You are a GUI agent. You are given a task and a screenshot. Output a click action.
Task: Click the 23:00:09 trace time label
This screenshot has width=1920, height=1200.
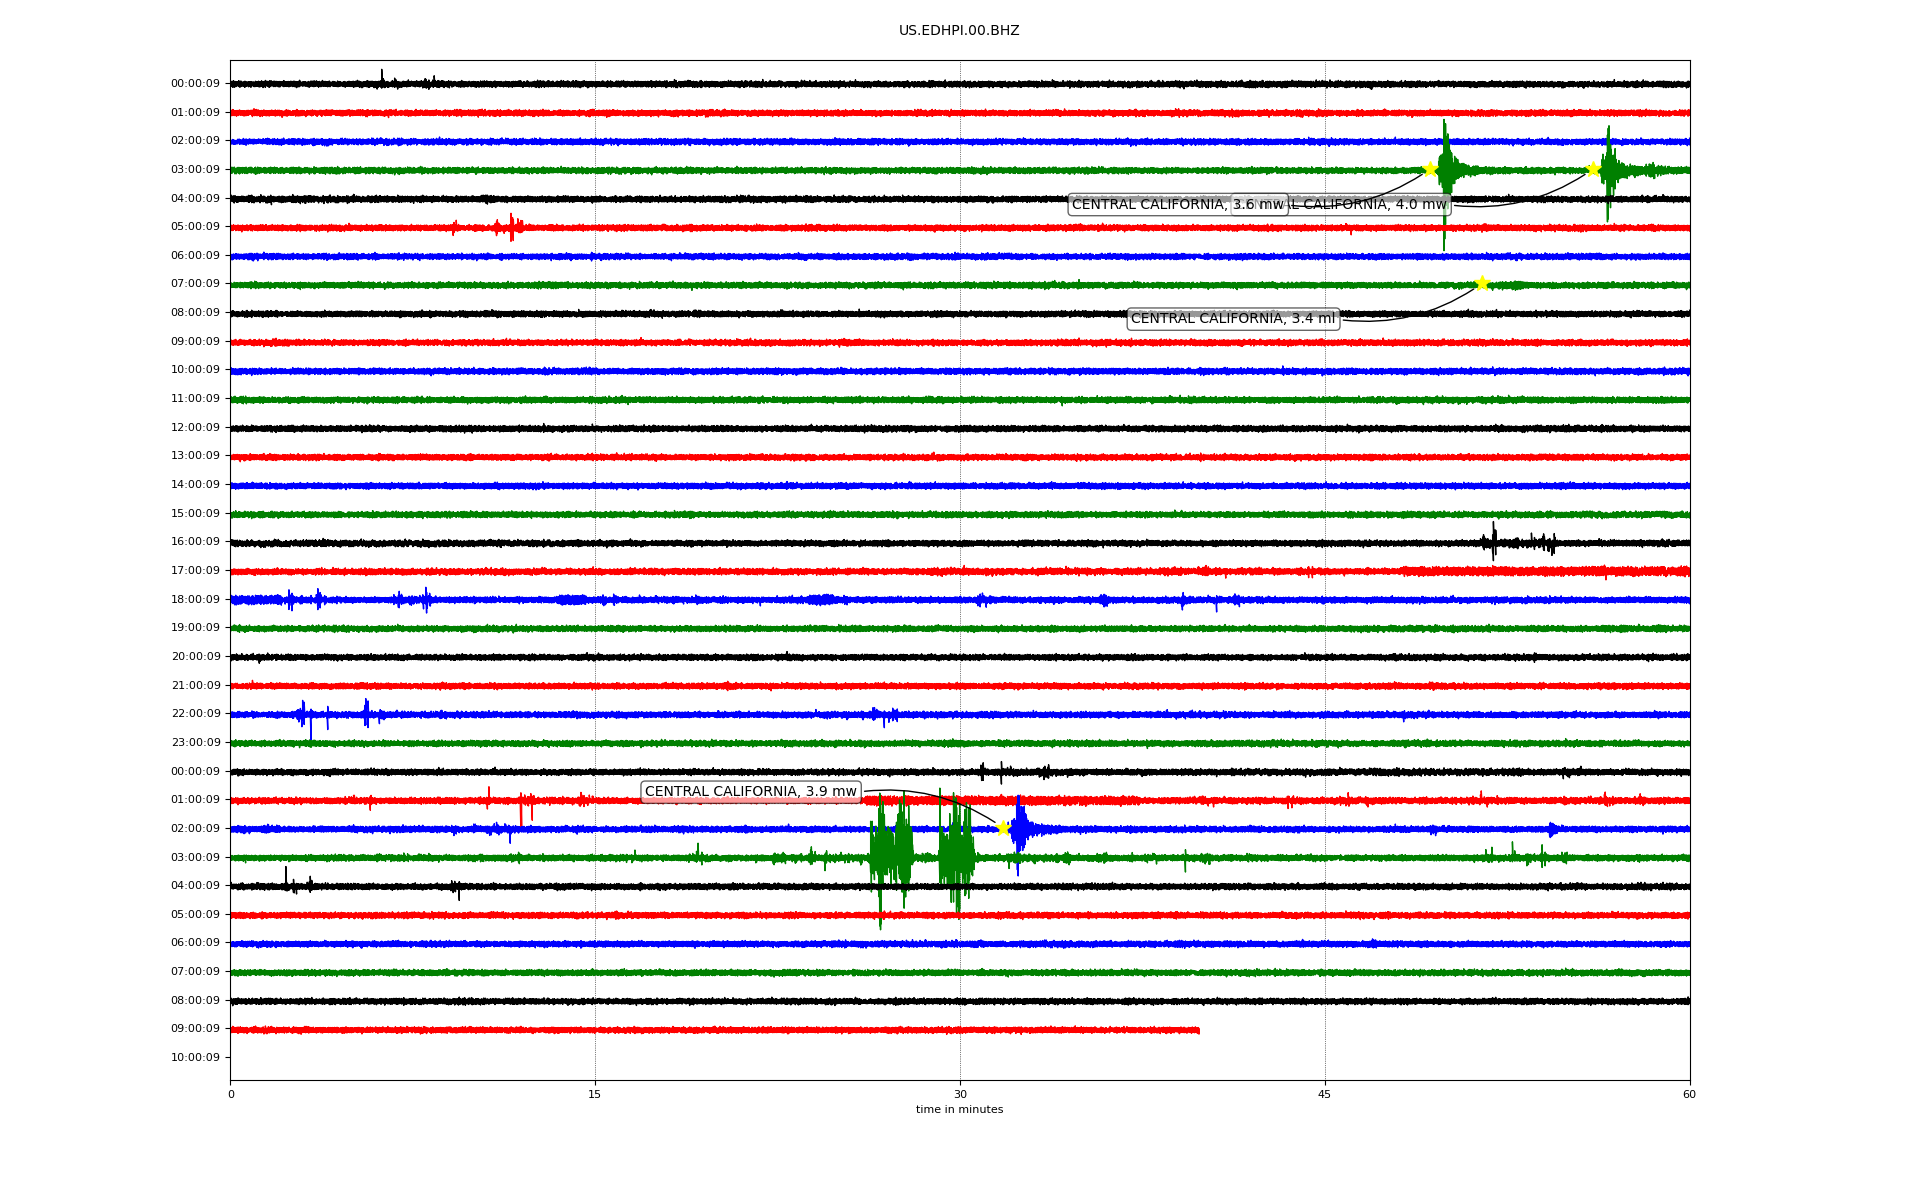pyautogui.click(x=195, y=742)
